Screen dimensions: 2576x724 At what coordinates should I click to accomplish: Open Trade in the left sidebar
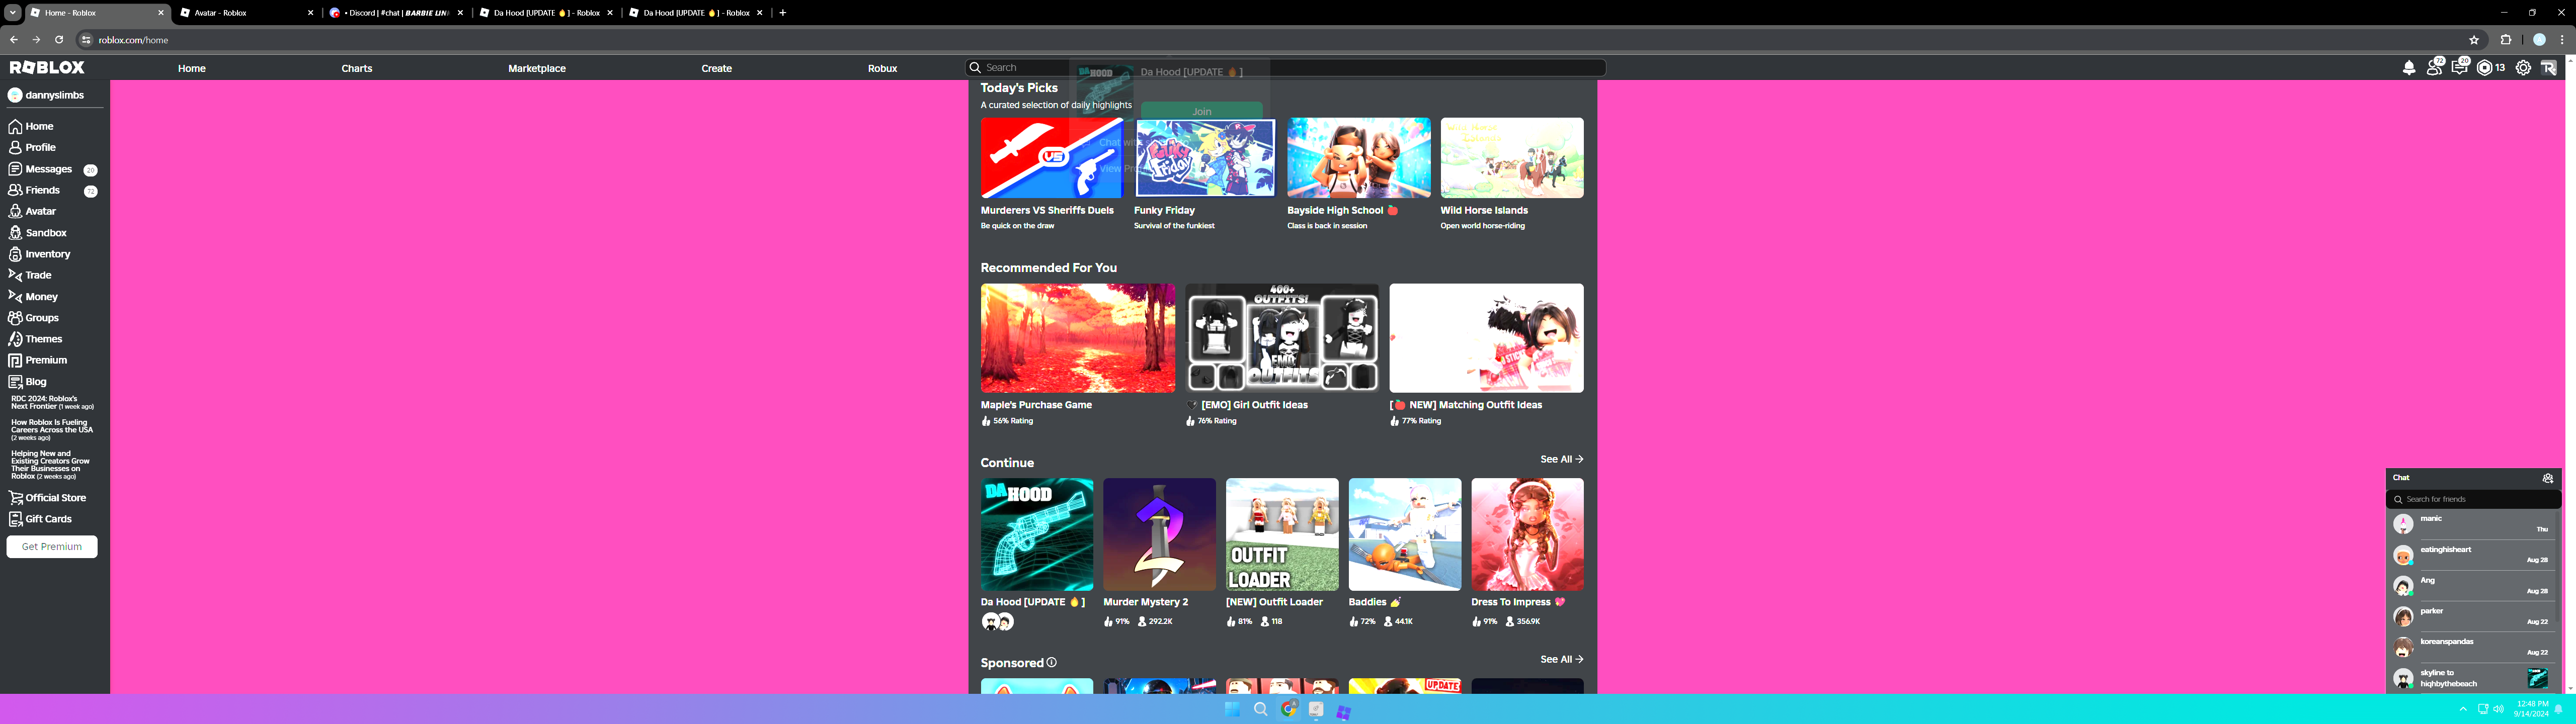tap(38, 275)
